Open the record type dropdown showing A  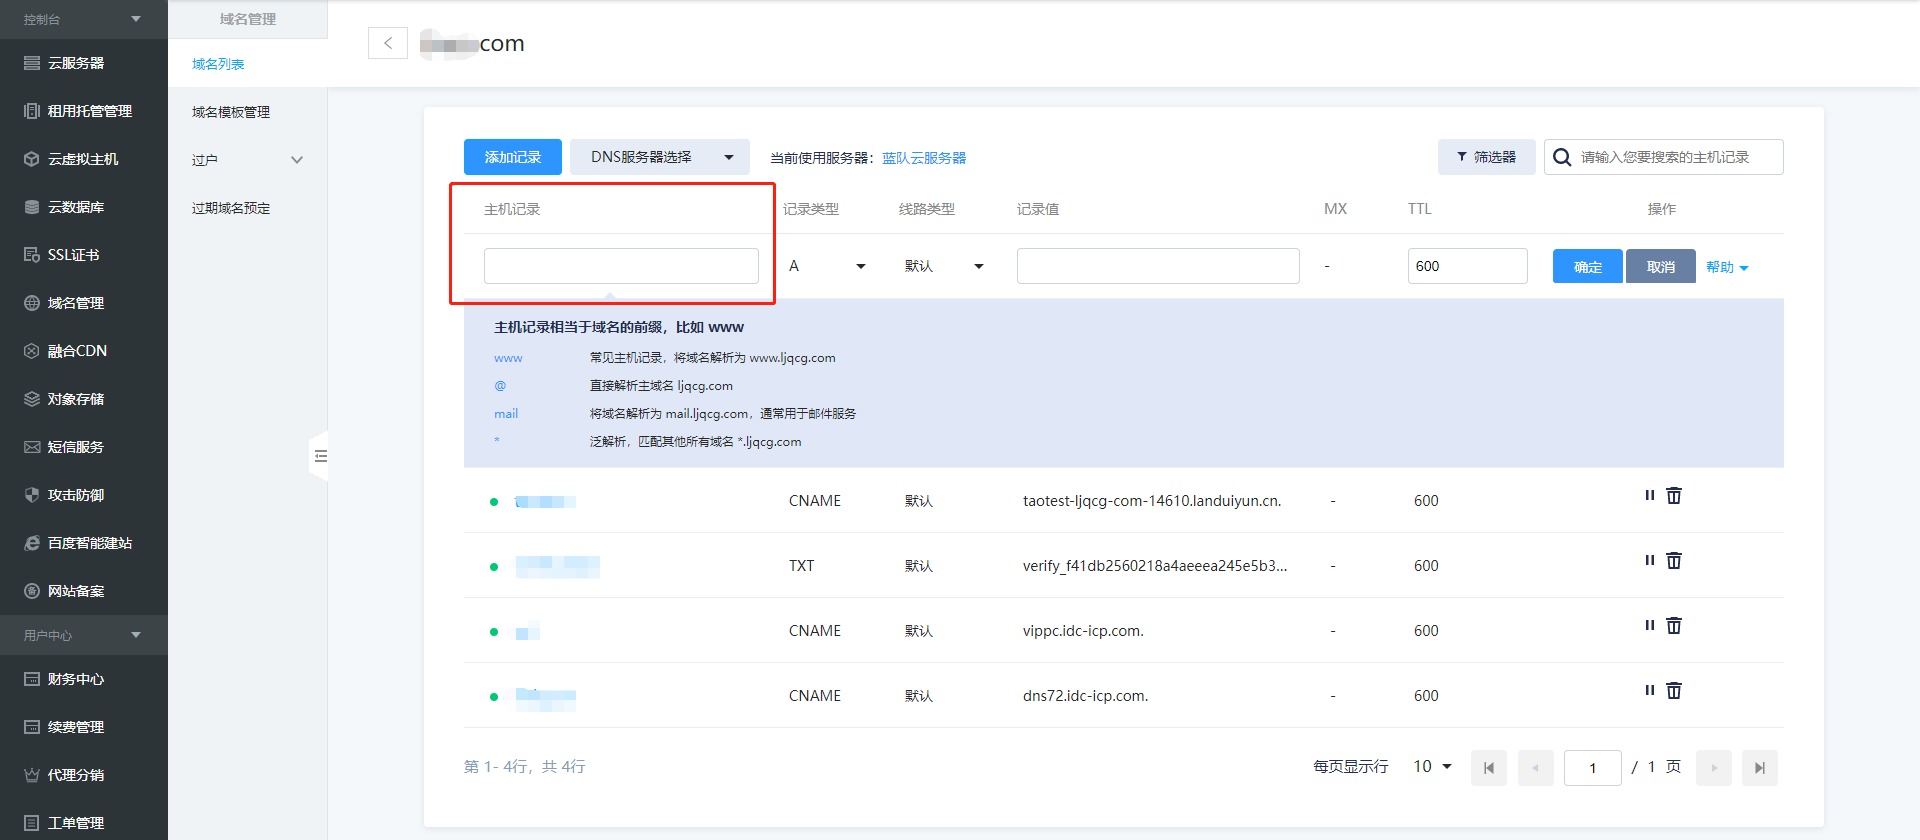[x=827, y=266]
